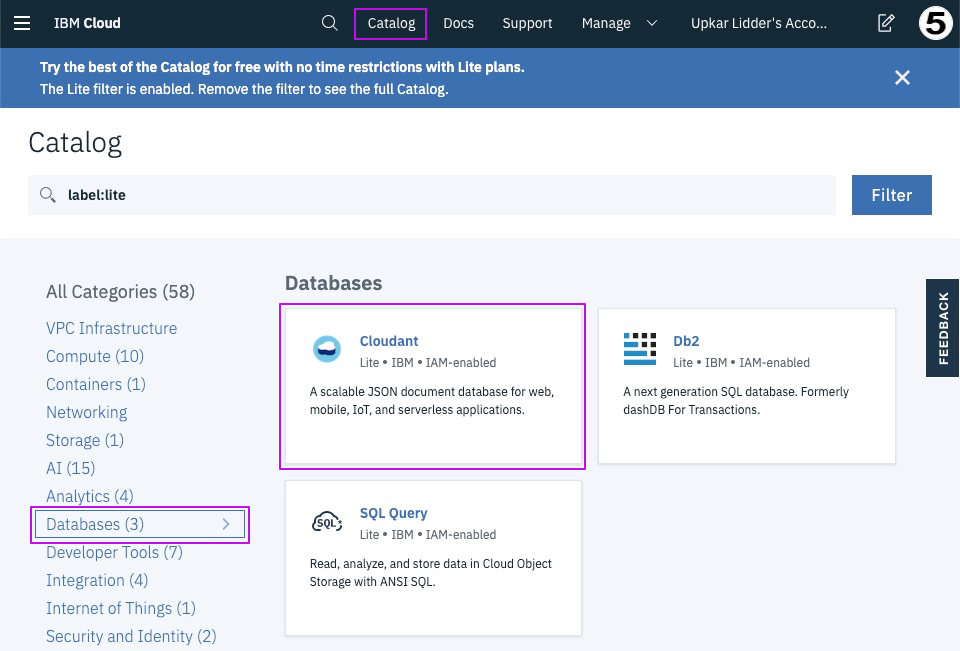Image resolution: width=960 pixels, height=651 pixels.
Task: Open the Catalog menu item
Action: coord(391,23)
